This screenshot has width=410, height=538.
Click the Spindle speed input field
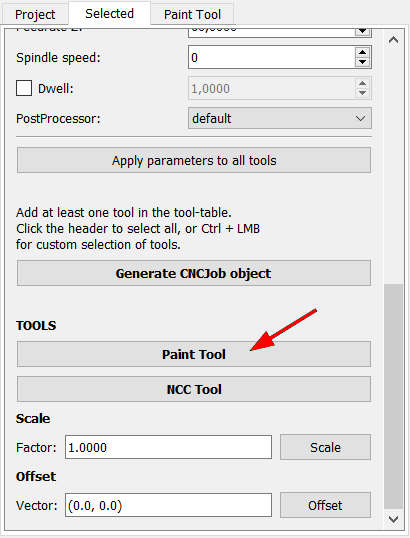pos(271,57)
